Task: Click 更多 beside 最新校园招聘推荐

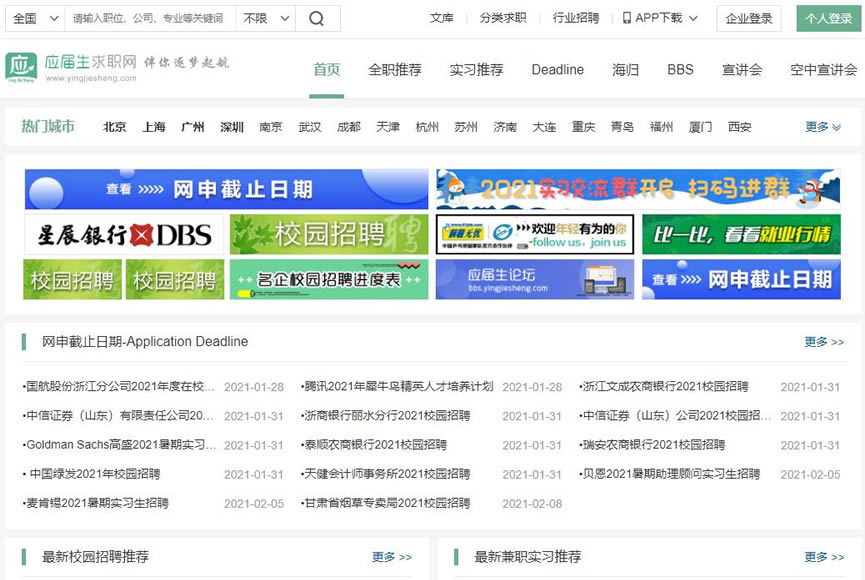Action: [x=392, y=557]
